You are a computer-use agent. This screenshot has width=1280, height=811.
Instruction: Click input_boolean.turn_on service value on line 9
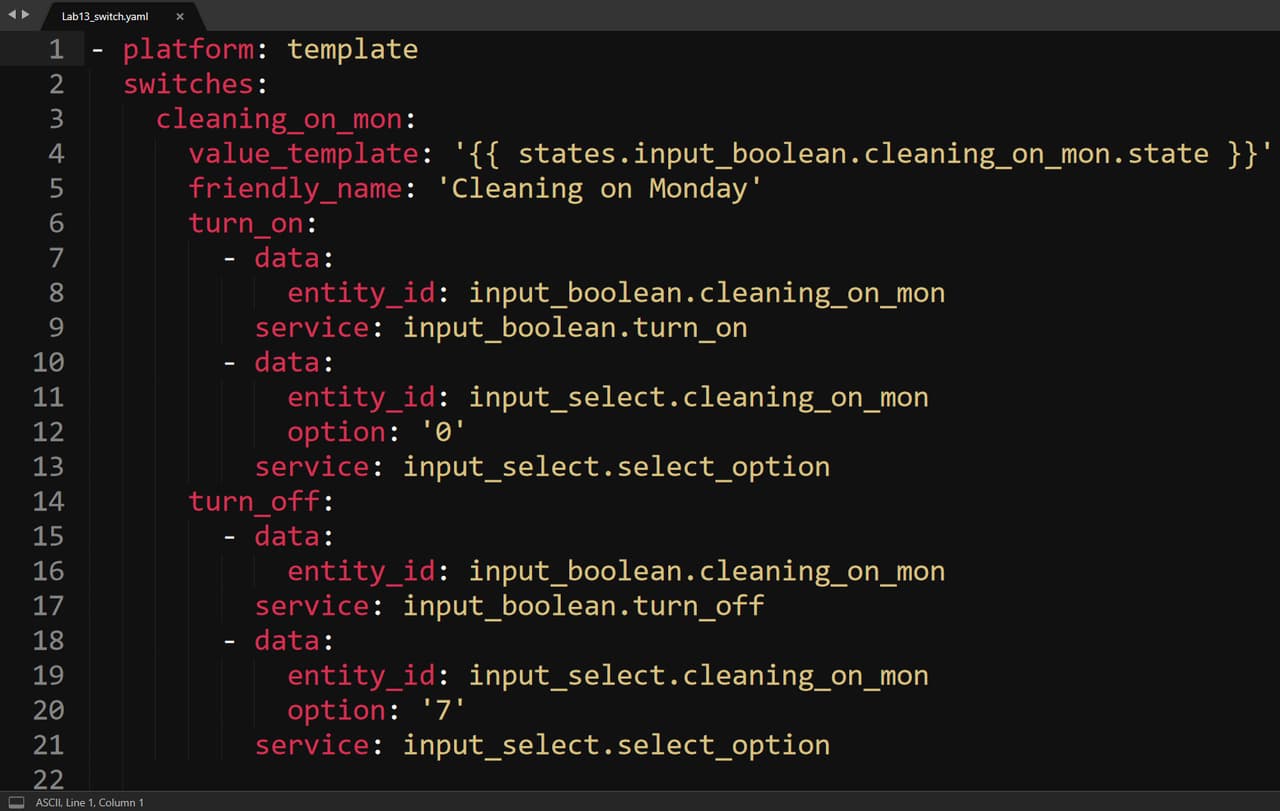point(575,327)
